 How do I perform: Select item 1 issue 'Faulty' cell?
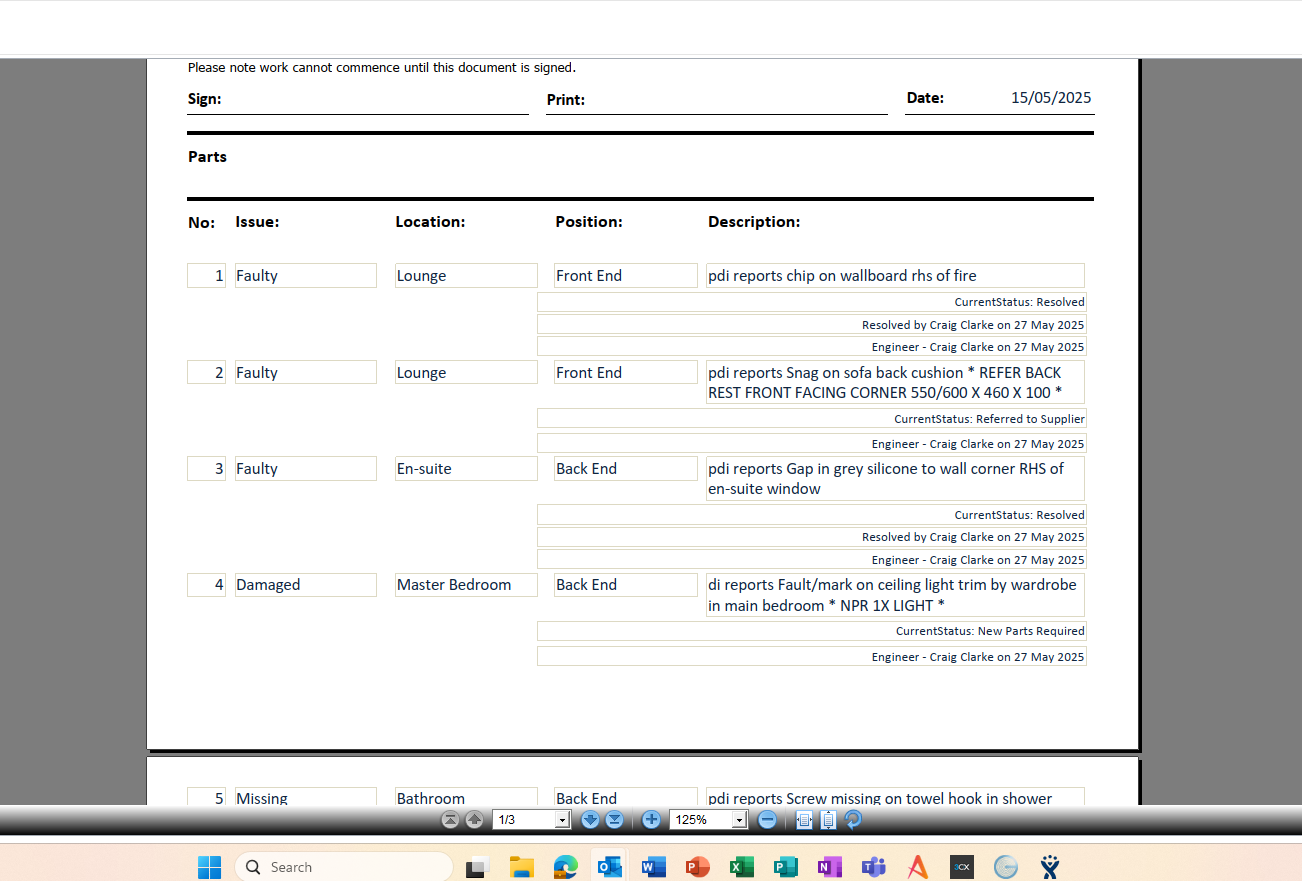point(305,276)
